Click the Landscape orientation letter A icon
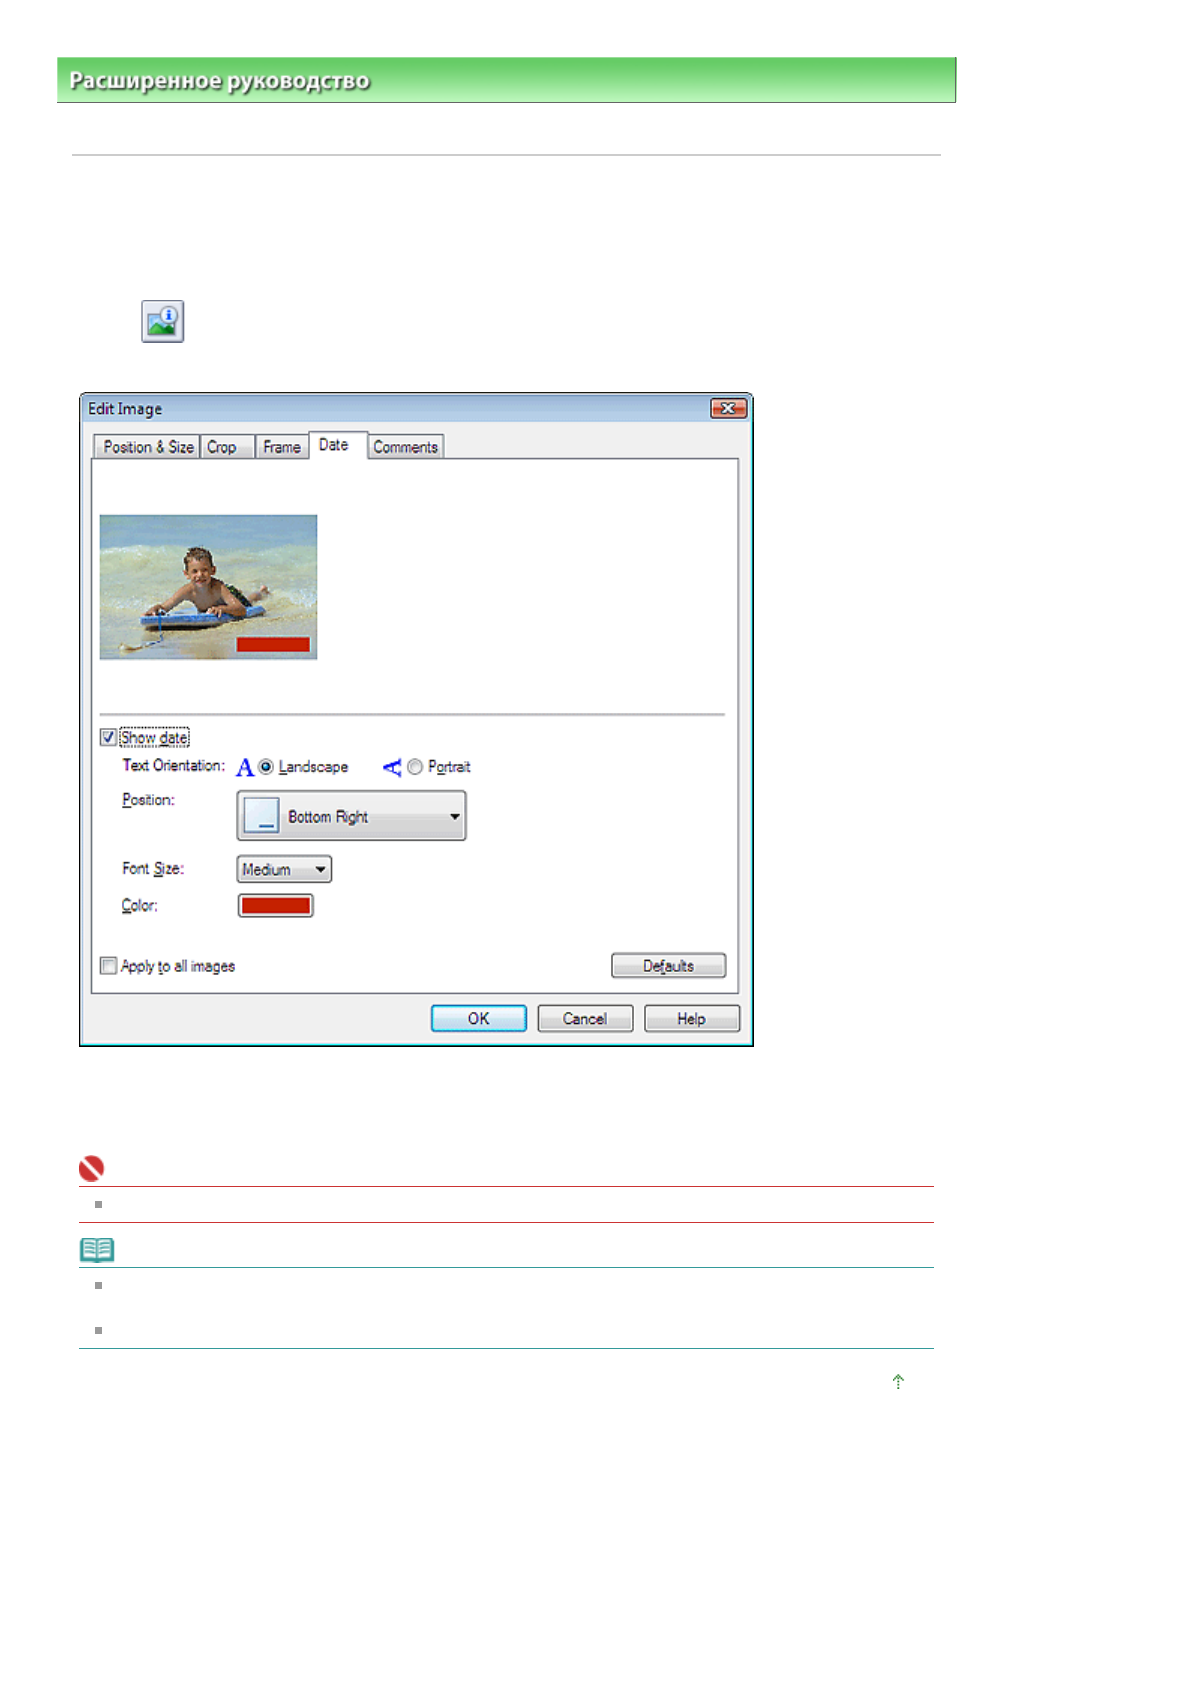 (x=245, y=767)
